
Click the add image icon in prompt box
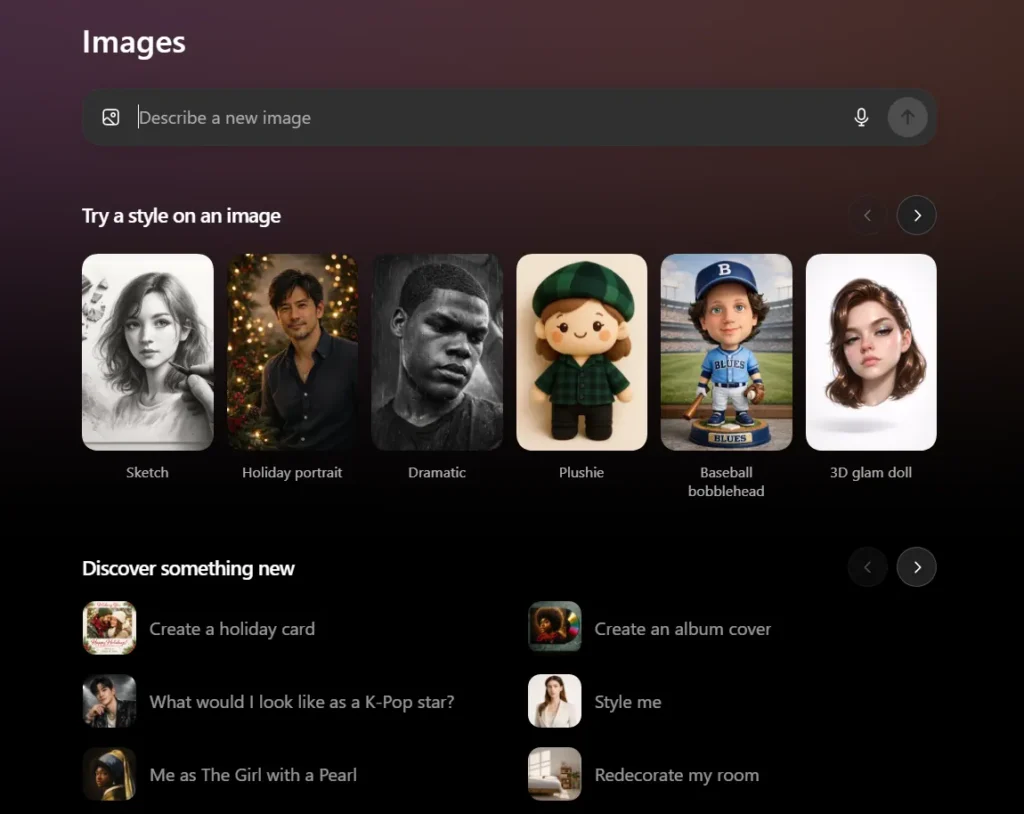pos(111,118)
